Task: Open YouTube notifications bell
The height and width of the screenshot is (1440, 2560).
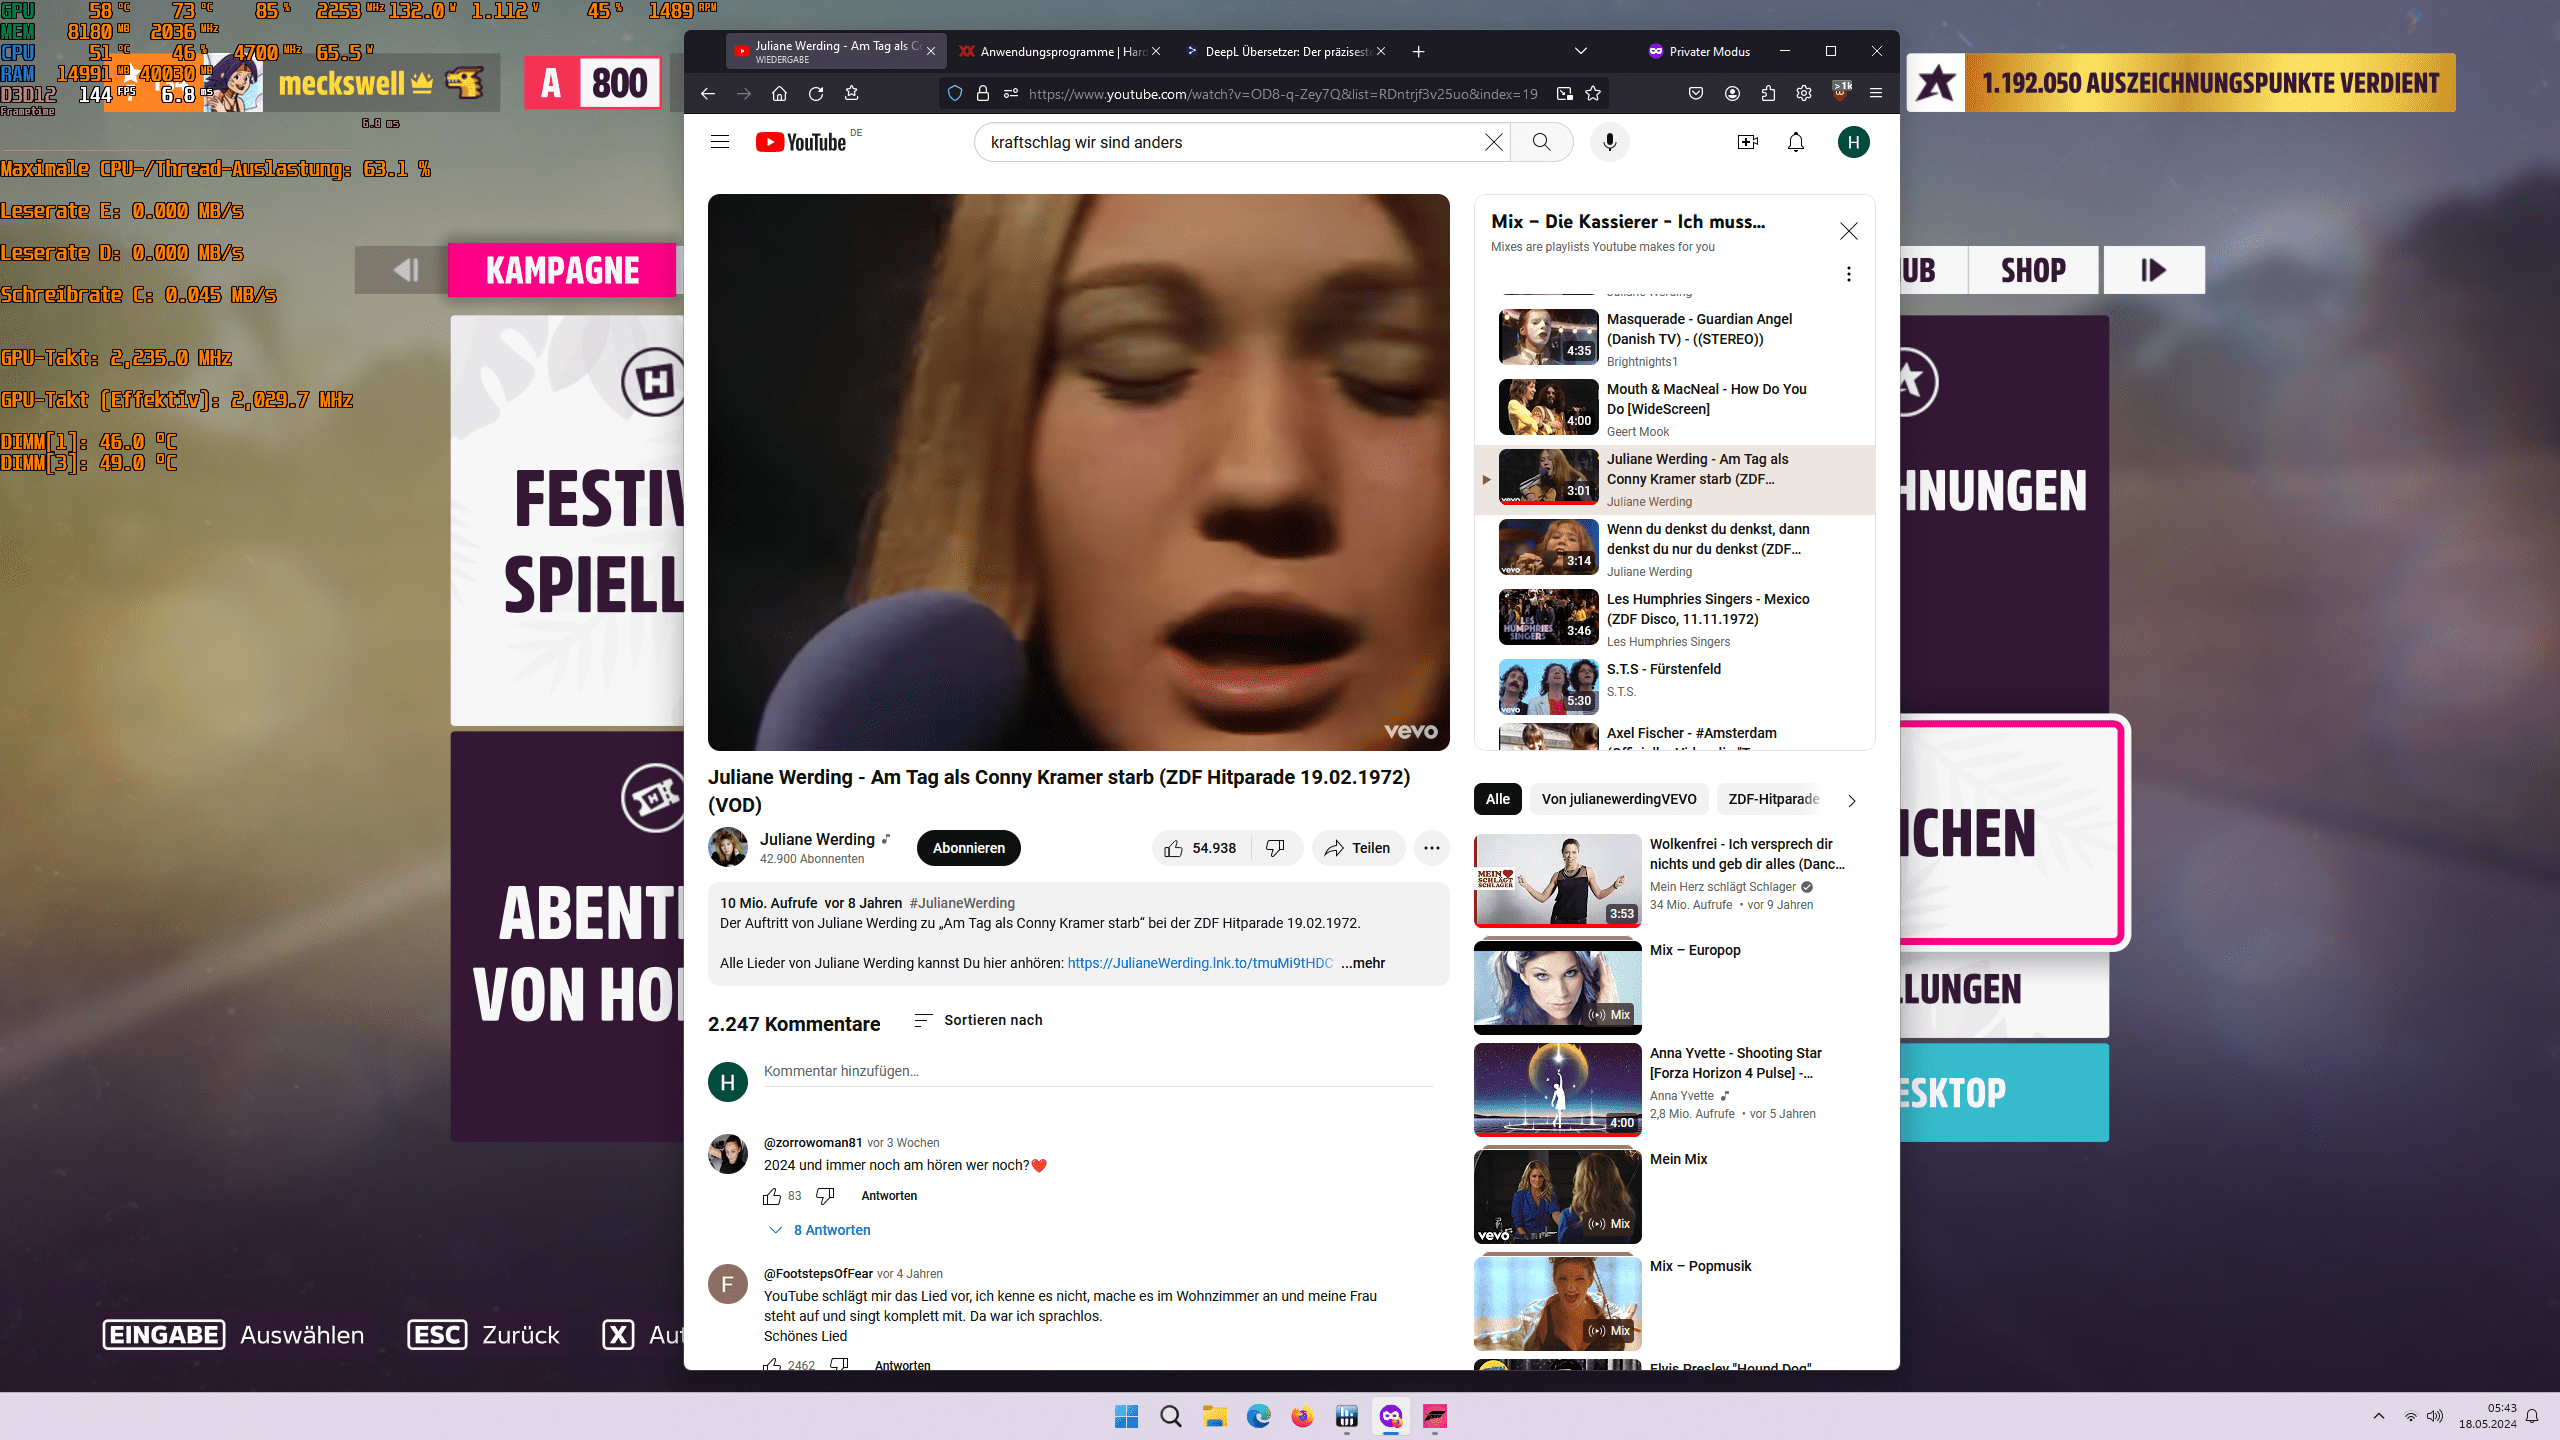Action: tap(1796, 142)
